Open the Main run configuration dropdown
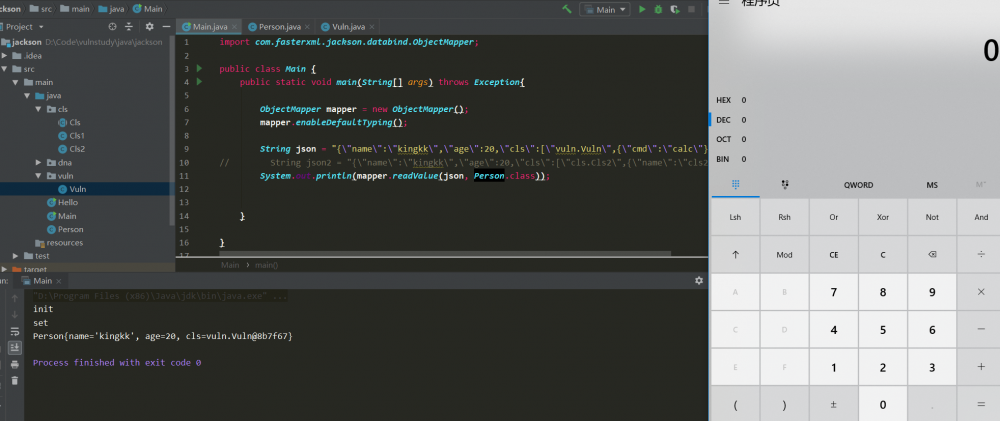Screen dimensions: 1000x421 [x=604, y=10]
